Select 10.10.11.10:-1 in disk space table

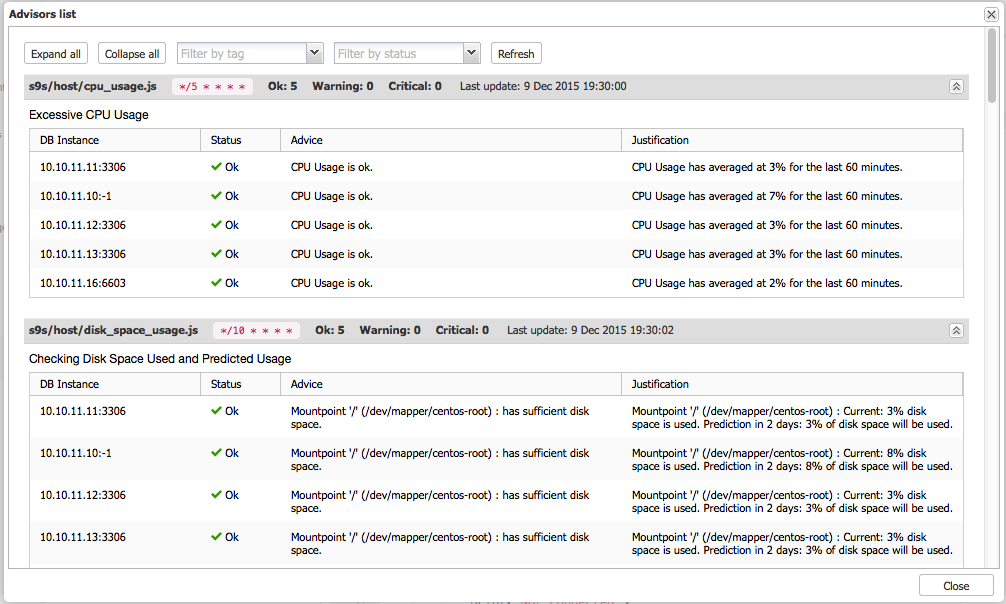click(x=76, y=453)
